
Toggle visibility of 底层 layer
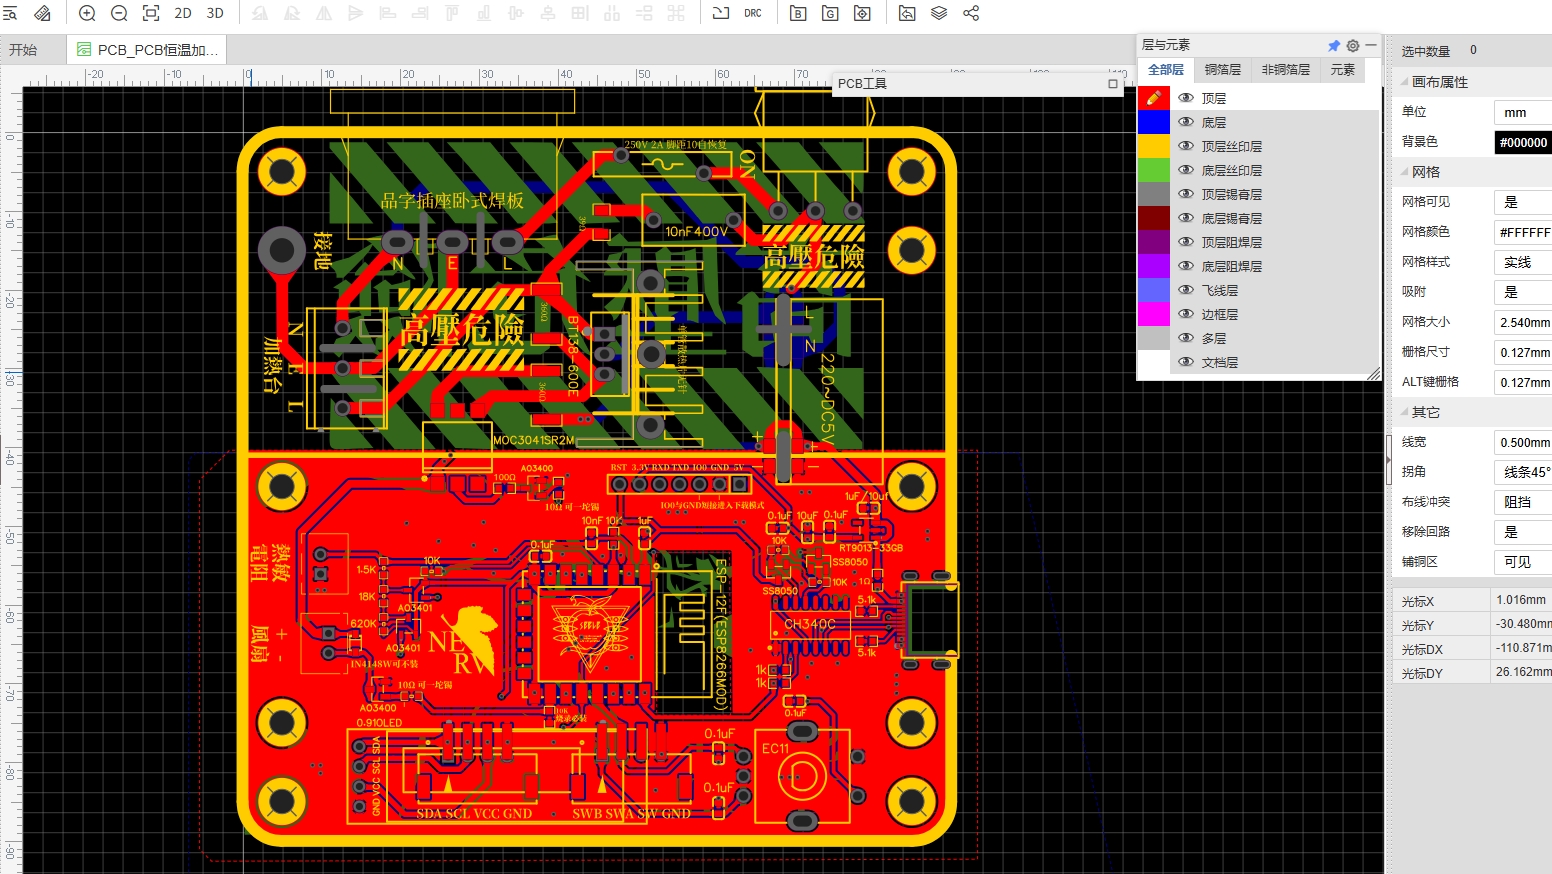tap(1186, 122)
